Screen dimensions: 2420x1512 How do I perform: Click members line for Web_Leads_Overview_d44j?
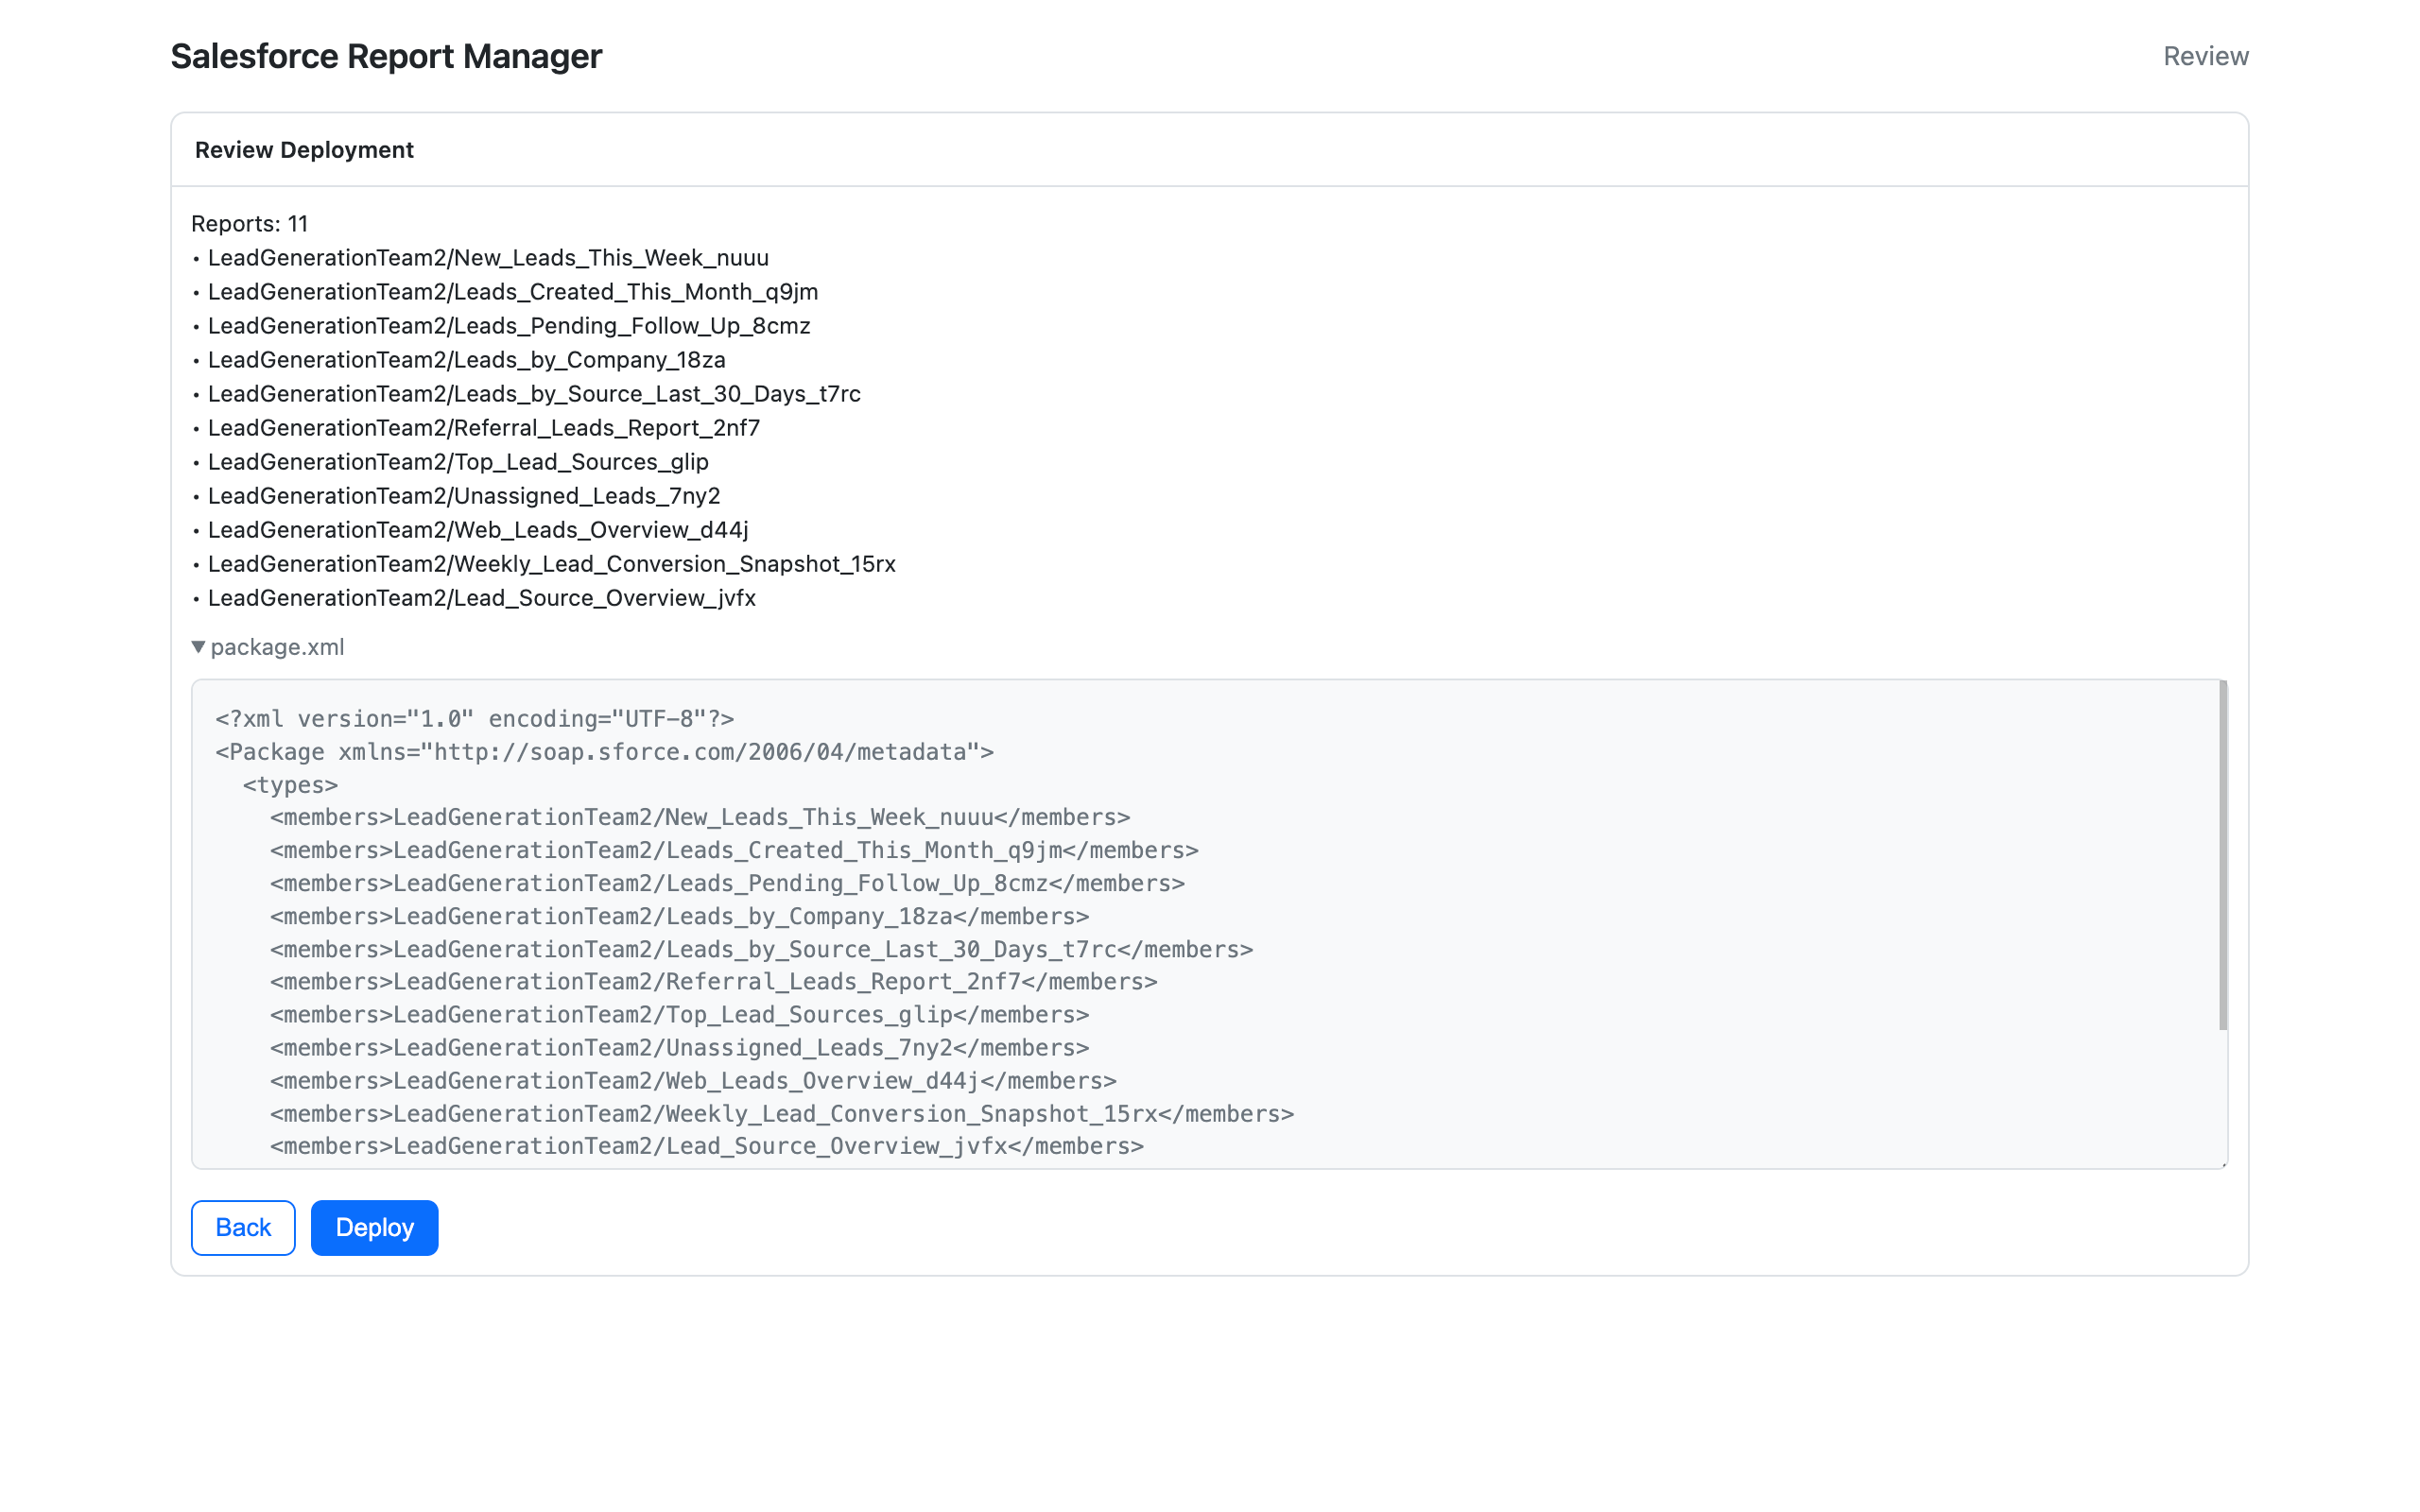point(693,1081)
